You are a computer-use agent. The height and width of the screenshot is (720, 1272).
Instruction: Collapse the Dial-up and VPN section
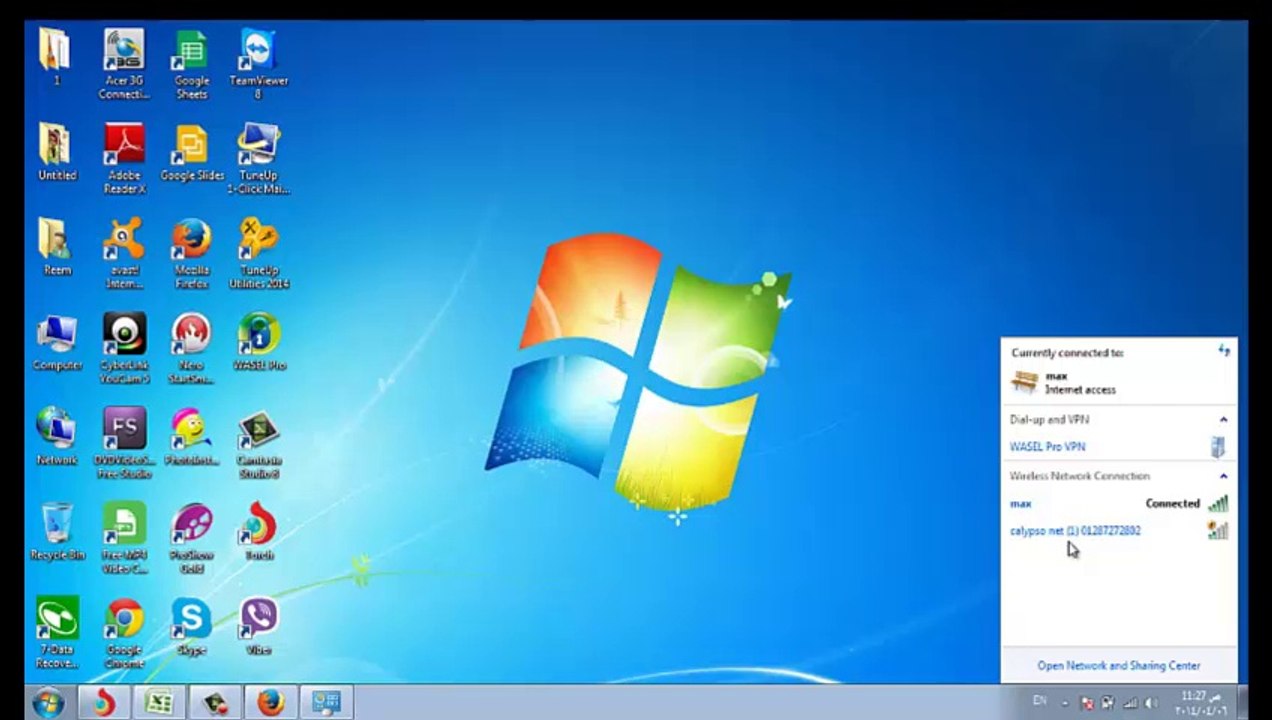pos(1223,420)
